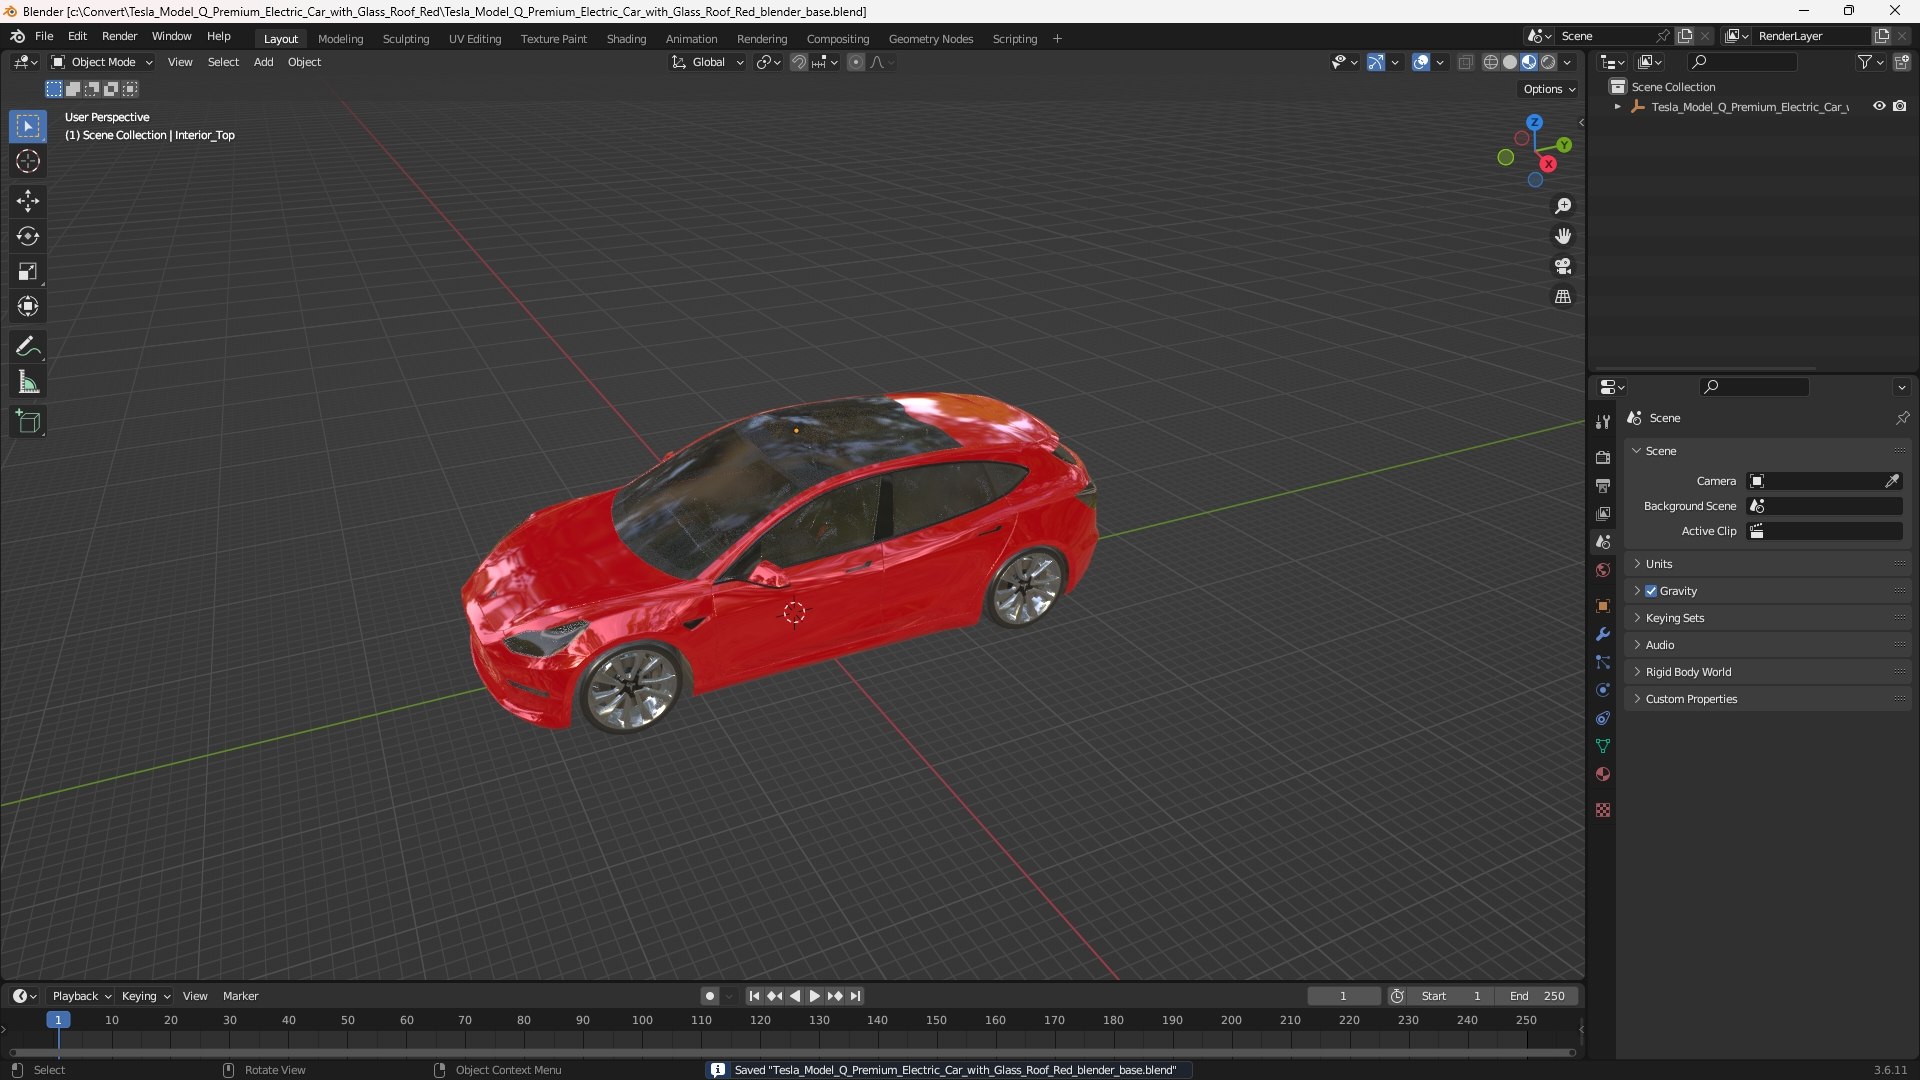The height and width of the screenshot is (1080, 1920).
Task: Open the Output properties tab
Action: tap(1603, 485)
